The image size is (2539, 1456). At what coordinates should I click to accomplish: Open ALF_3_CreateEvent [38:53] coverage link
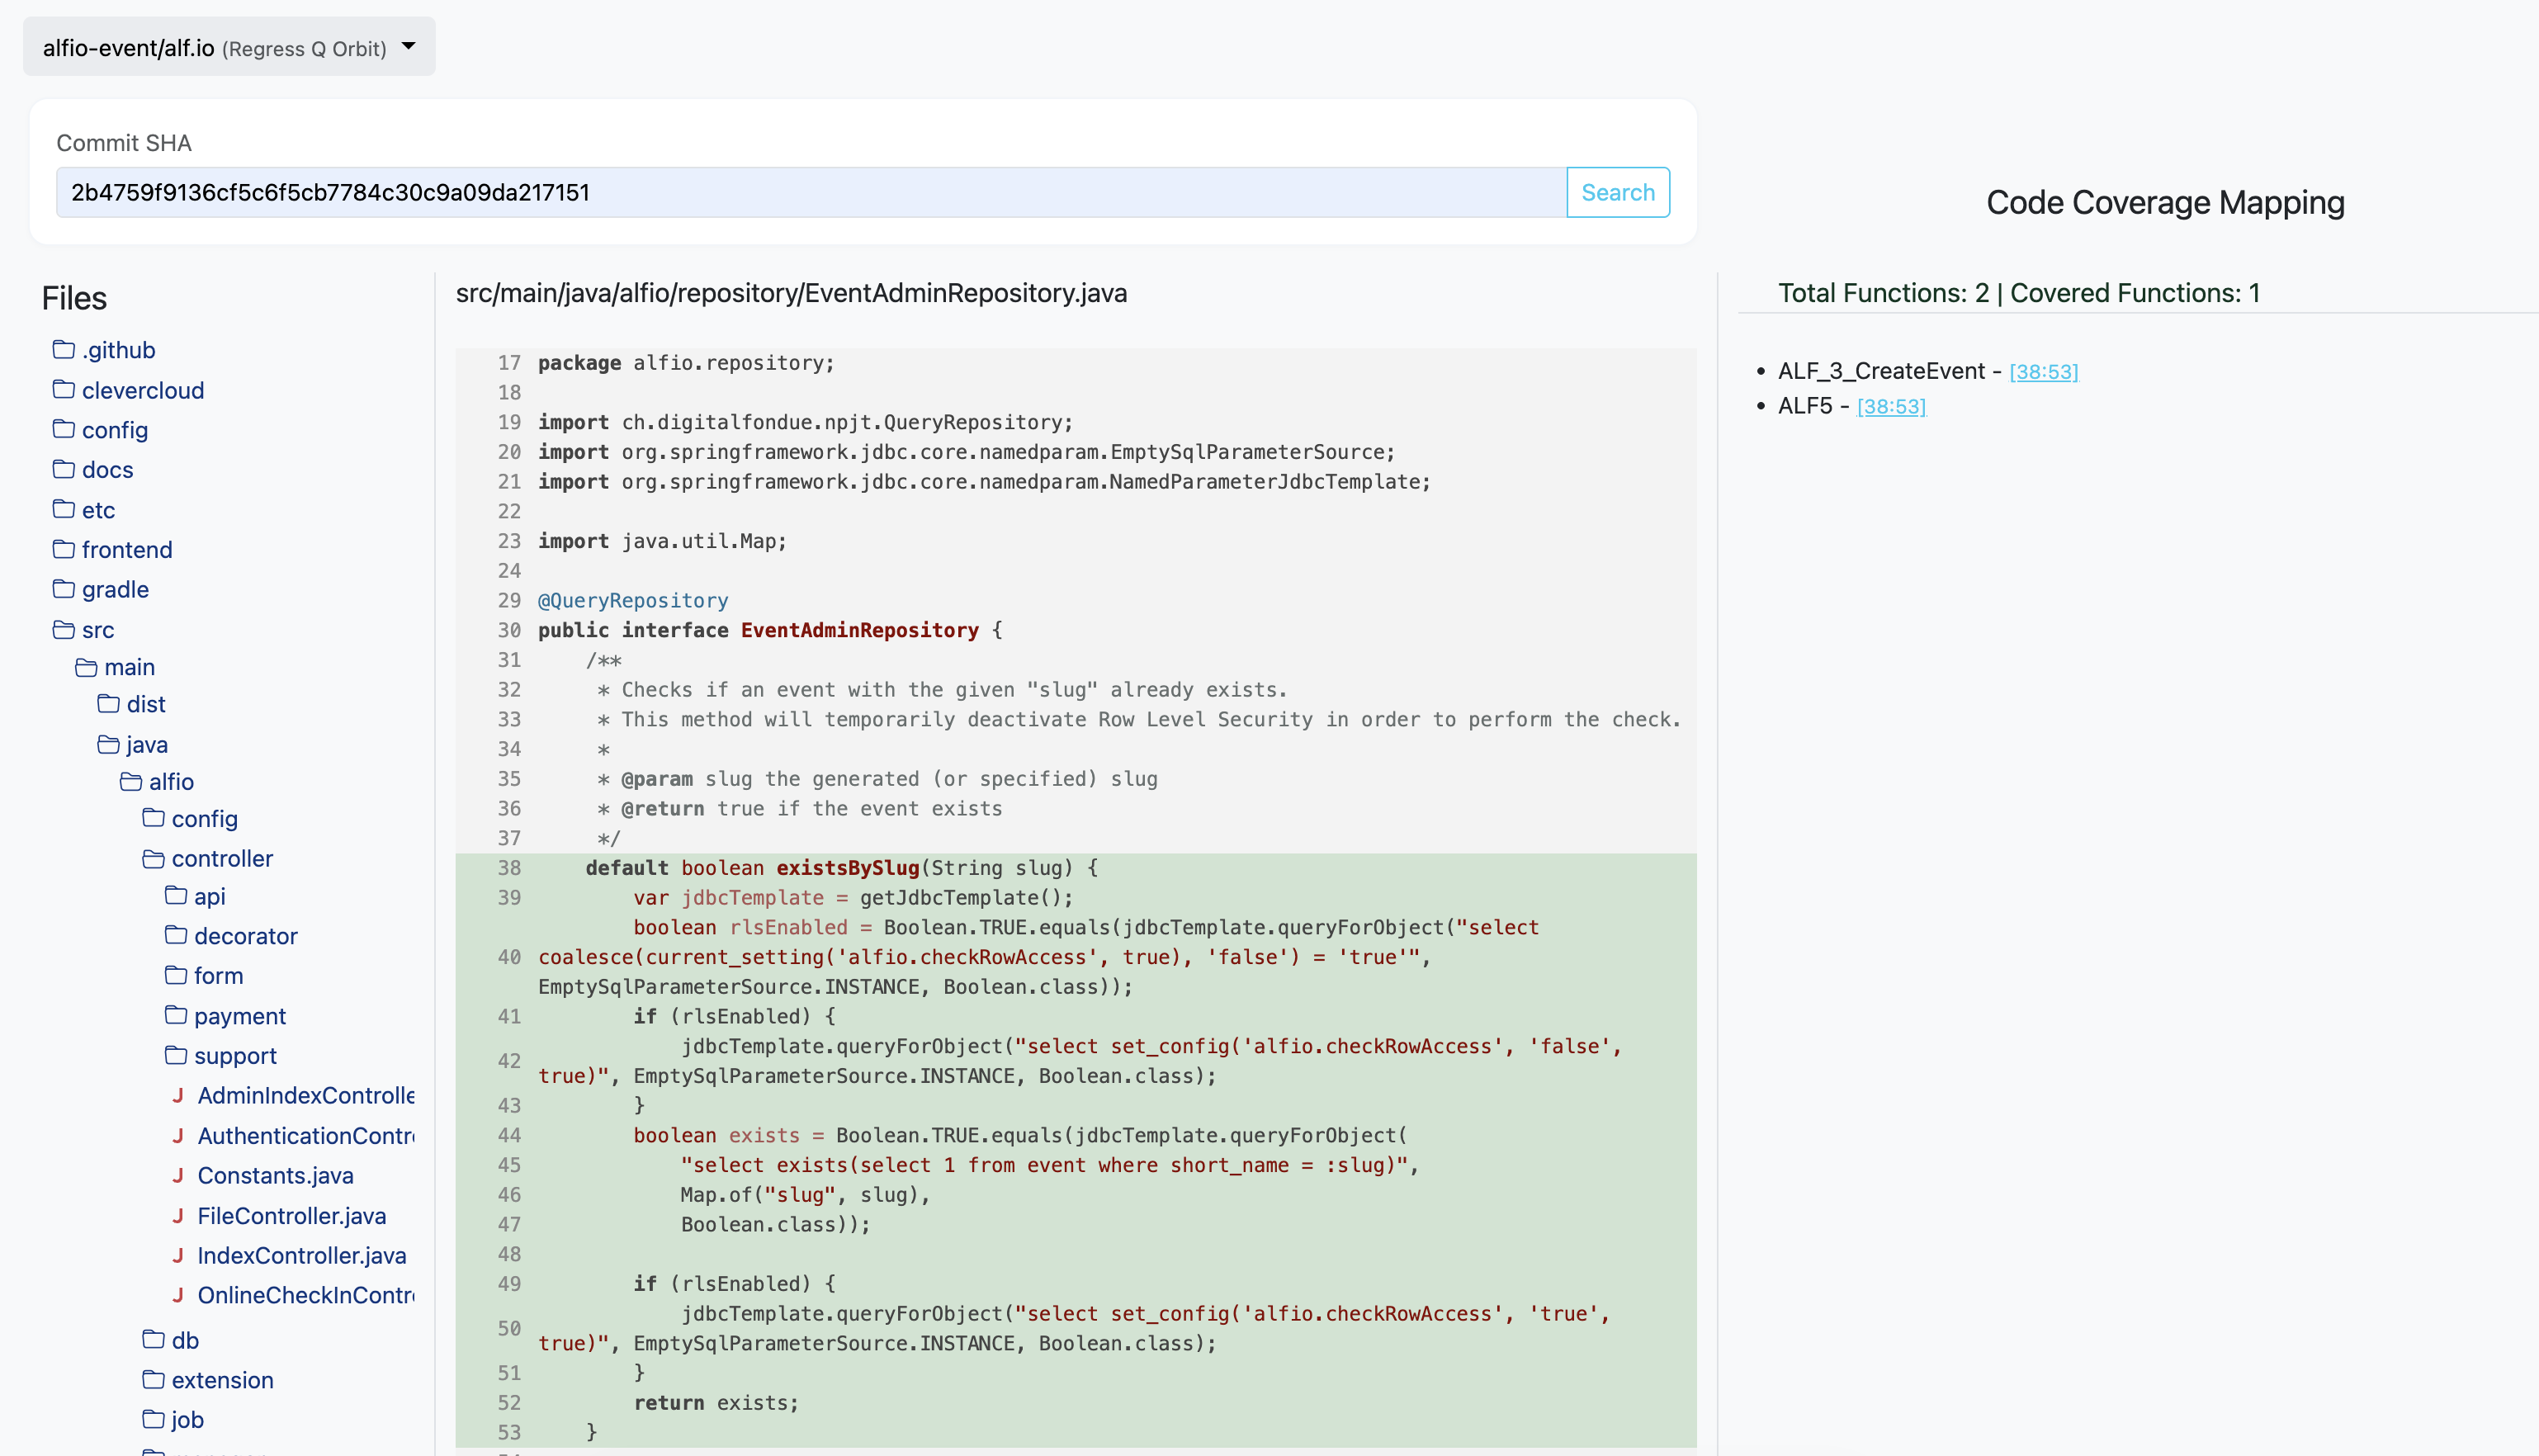tap(2043, 372)
